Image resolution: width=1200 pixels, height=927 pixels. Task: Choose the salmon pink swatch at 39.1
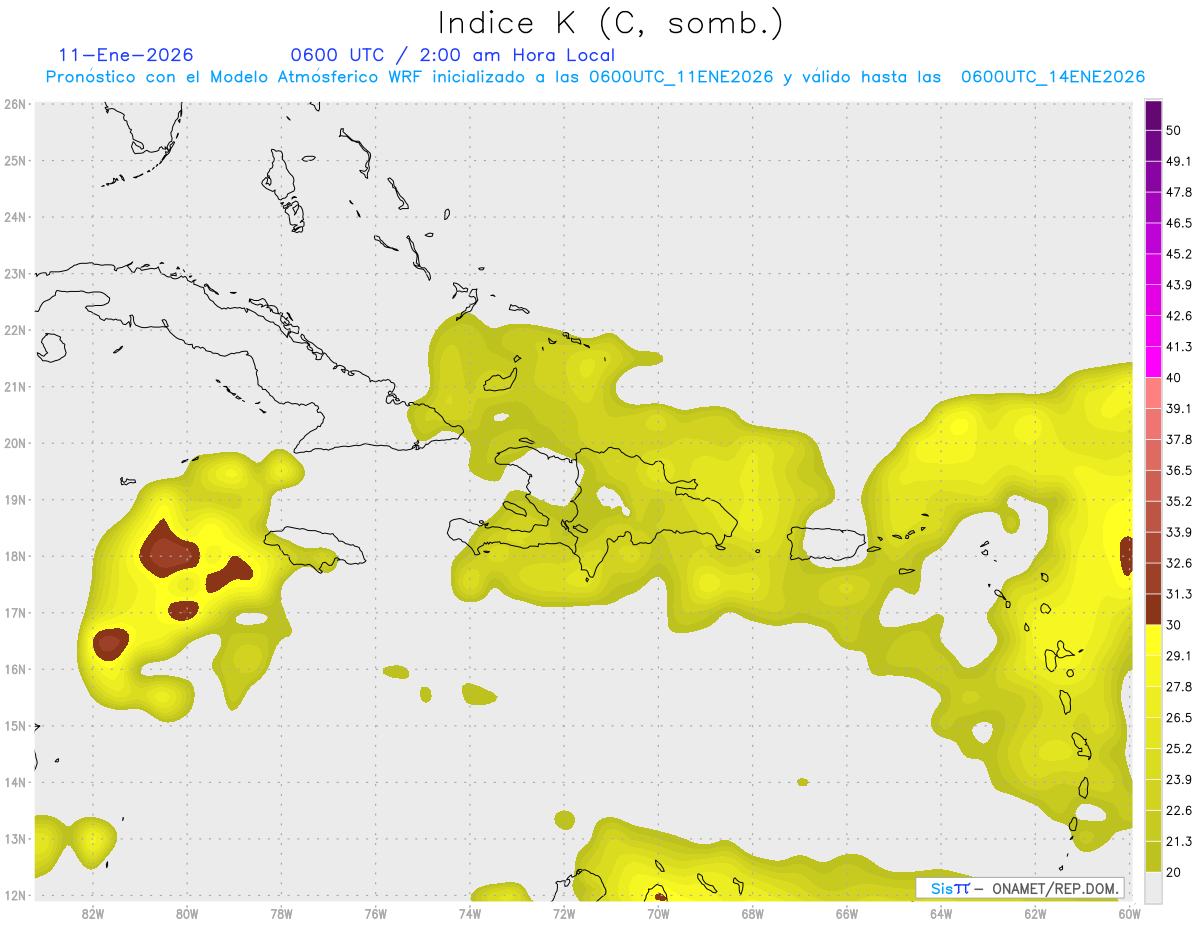click(x=1153, y=393)
